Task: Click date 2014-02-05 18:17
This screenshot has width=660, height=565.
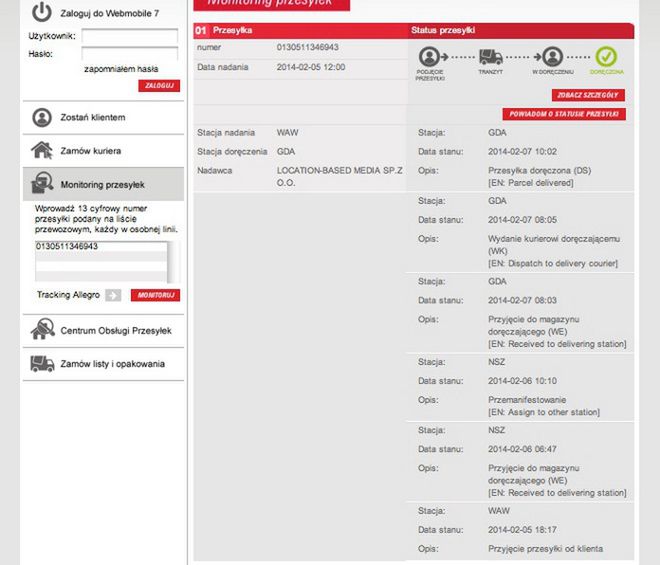Action: point(522,530)
